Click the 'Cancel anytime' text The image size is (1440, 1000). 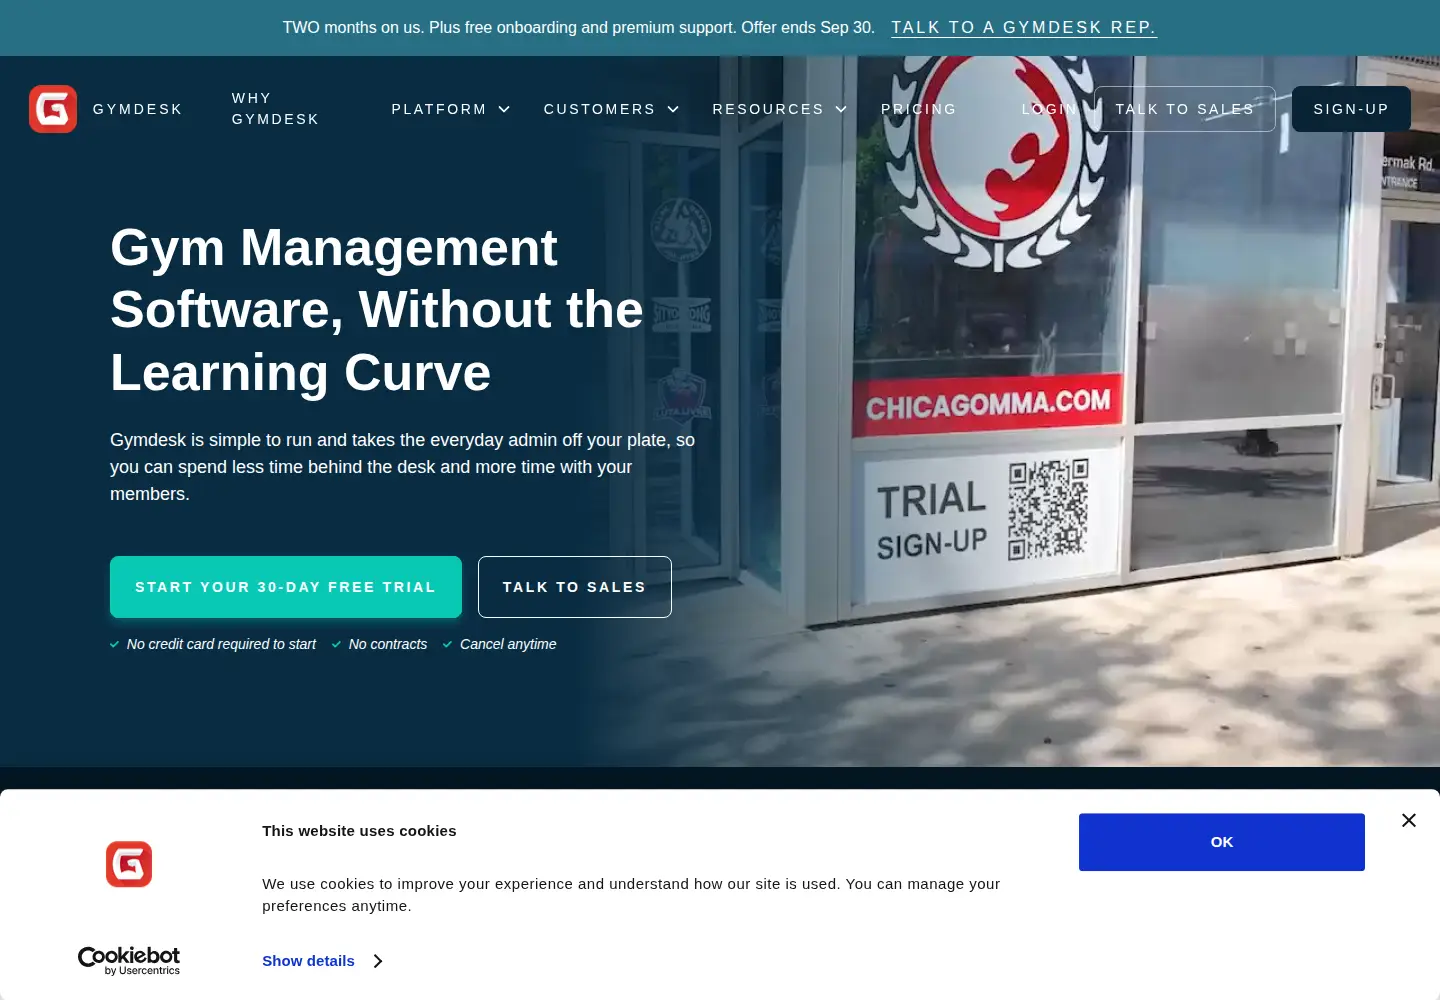coord(508,644)
